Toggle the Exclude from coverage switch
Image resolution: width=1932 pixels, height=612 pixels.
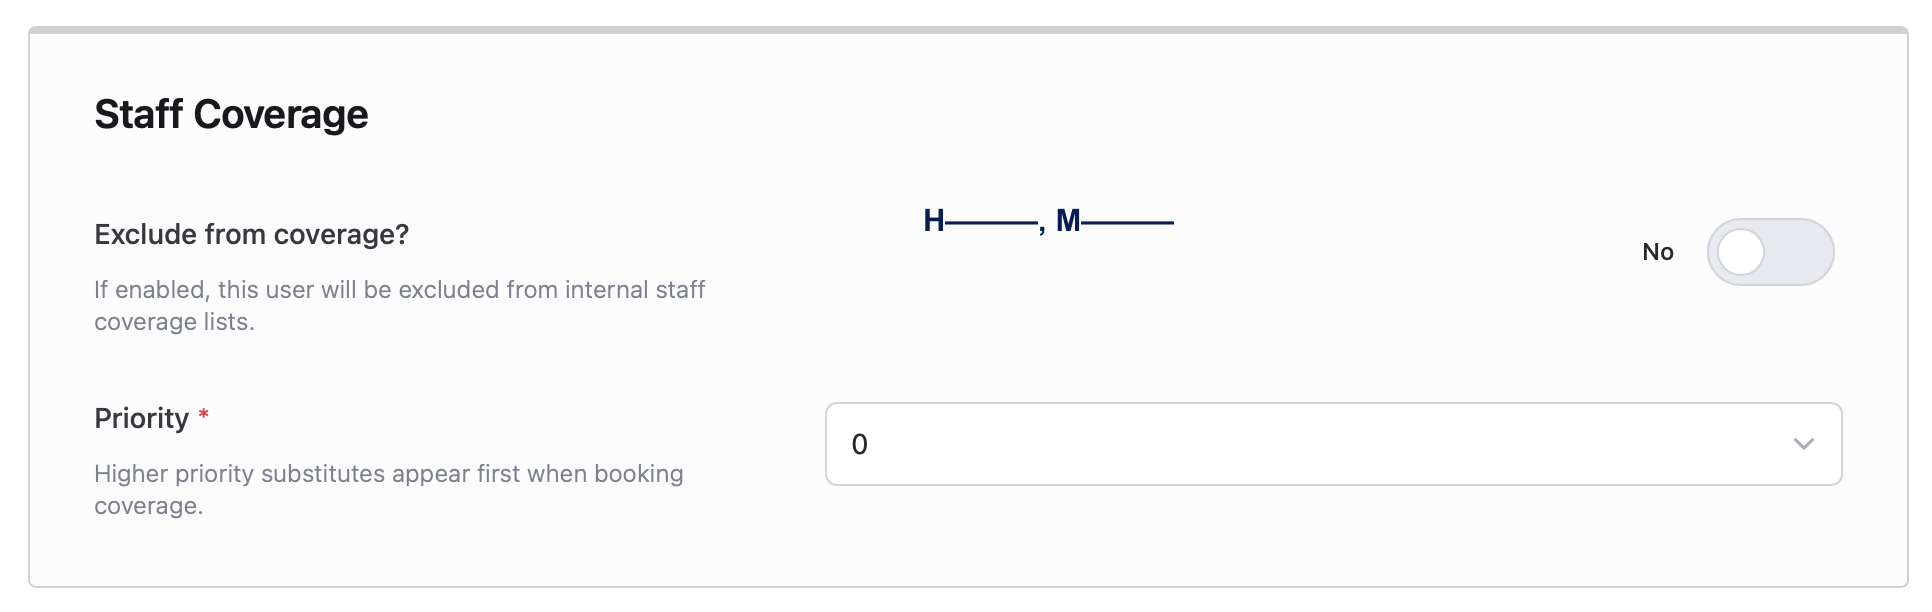pos(1769,252)
